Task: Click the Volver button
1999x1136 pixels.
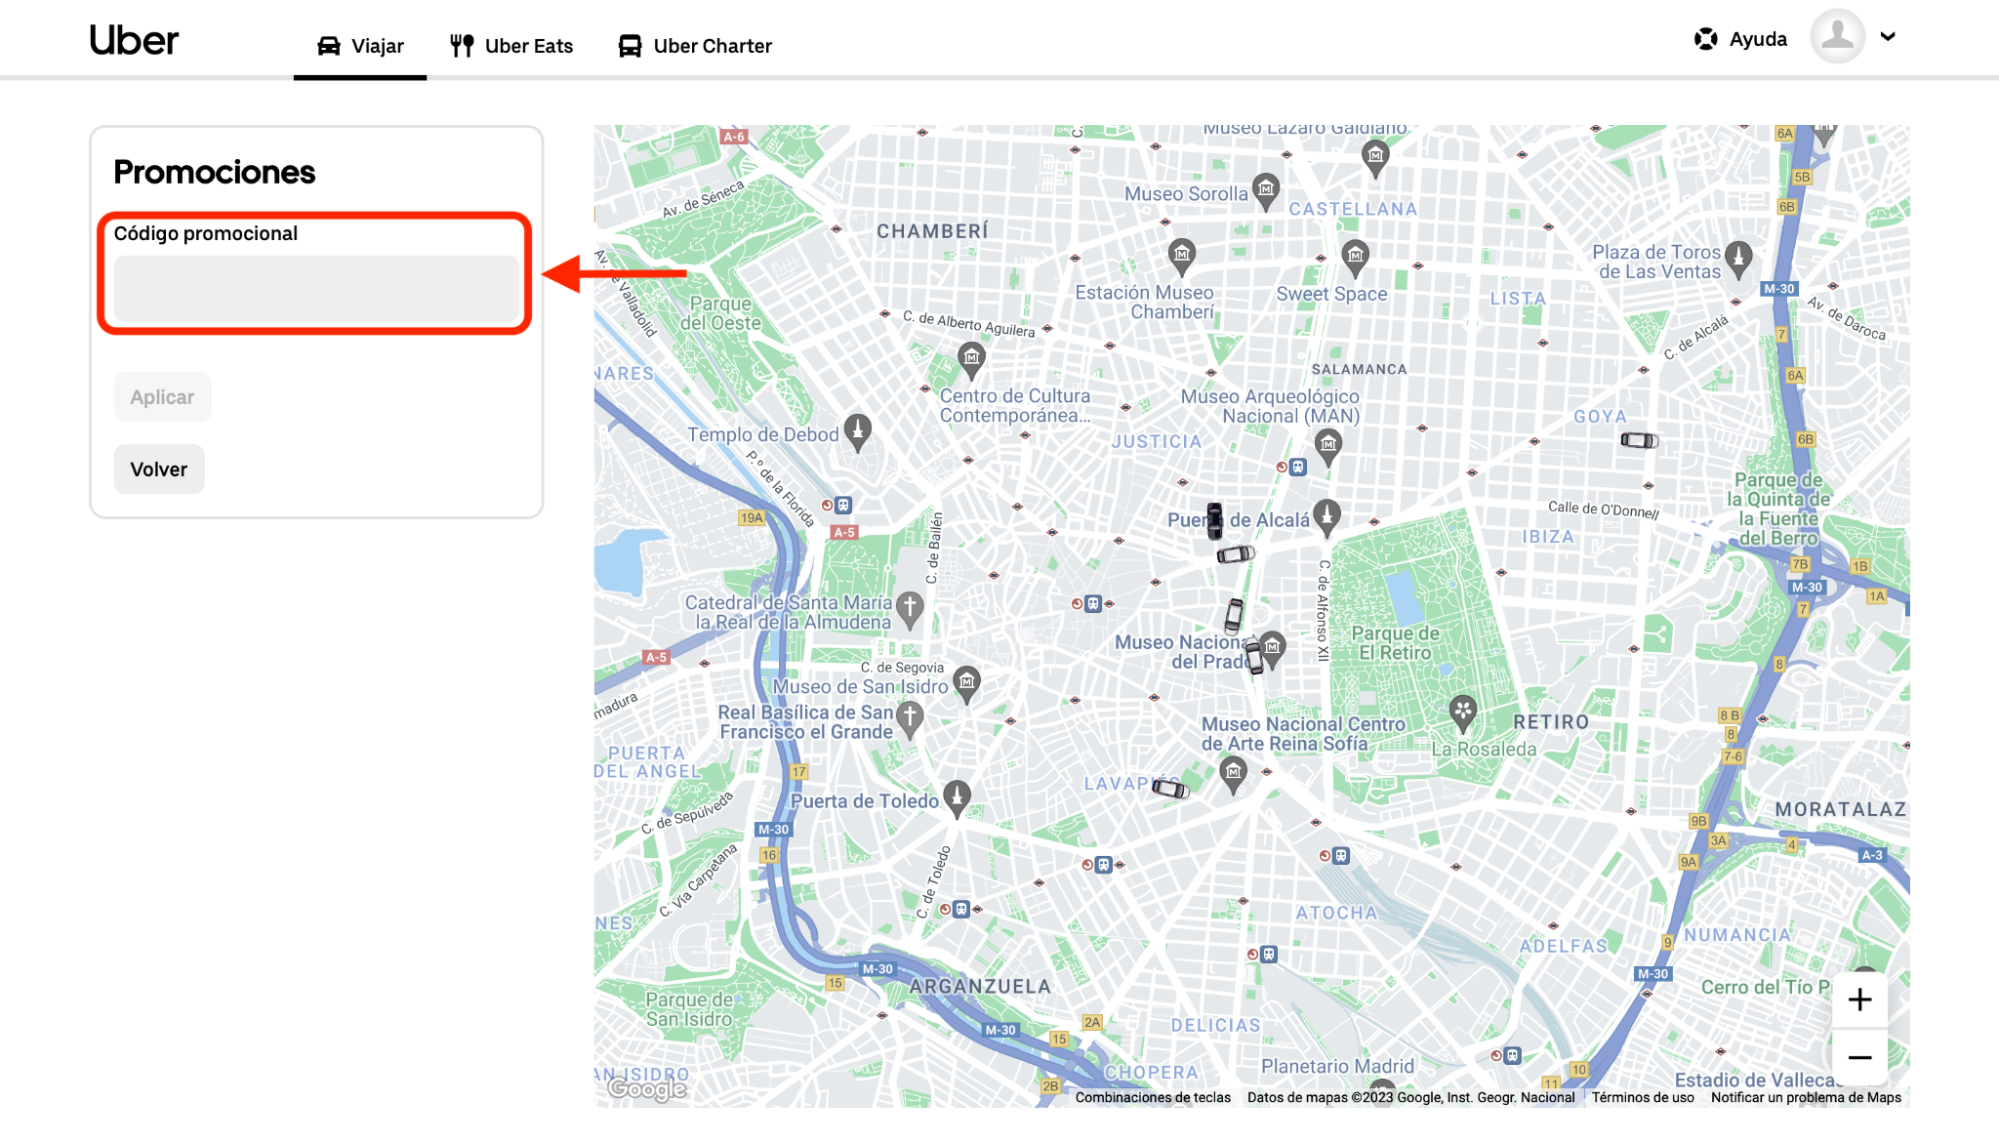Action: coord(159,469)
